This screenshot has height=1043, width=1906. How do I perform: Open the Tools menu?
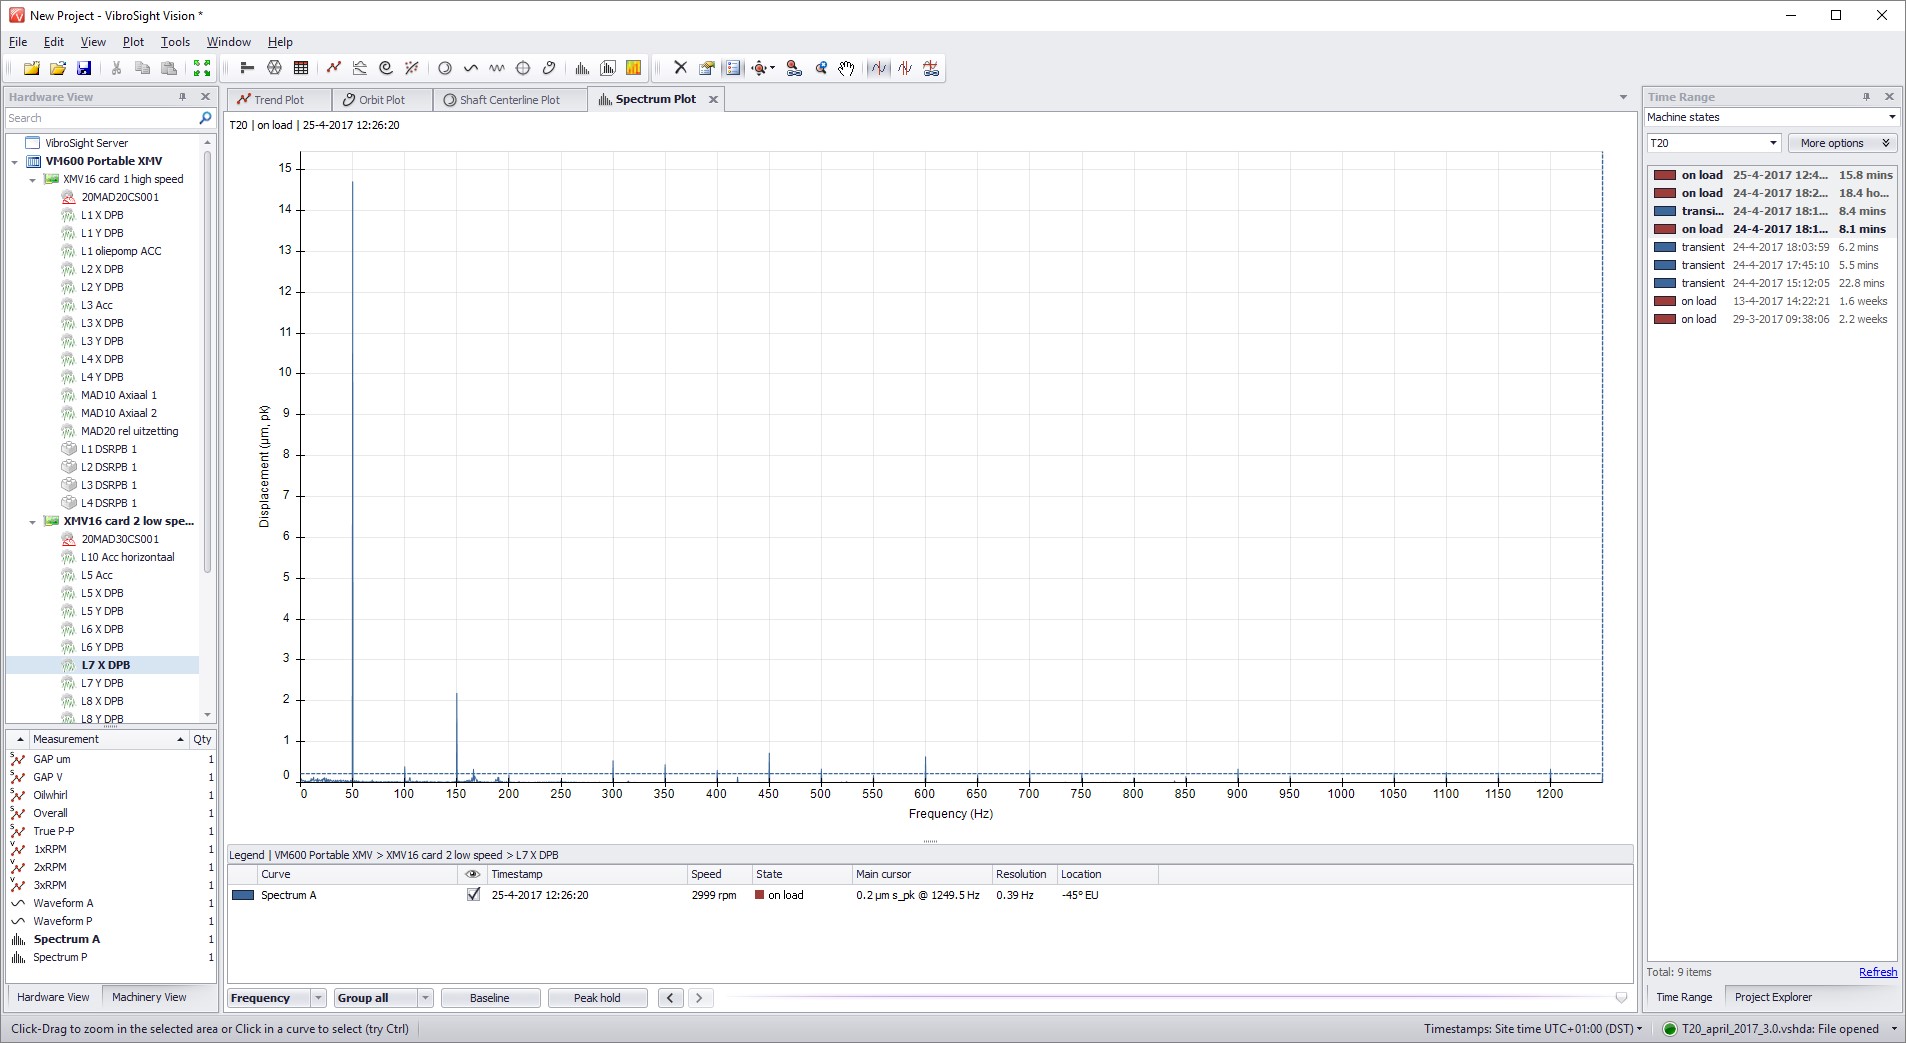175,42
